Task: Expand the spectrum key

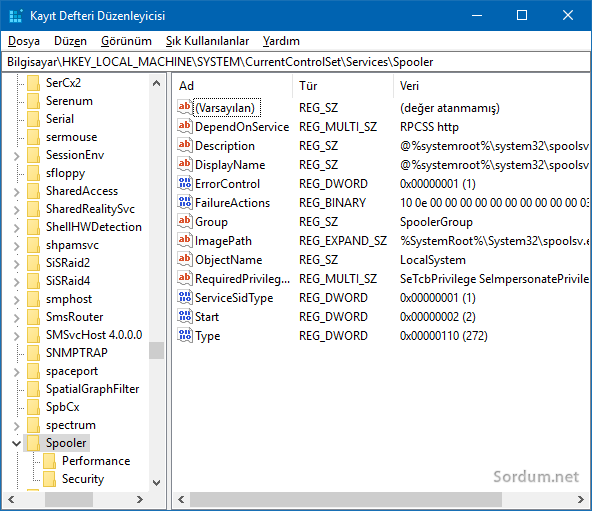Action: coord(16,425)
